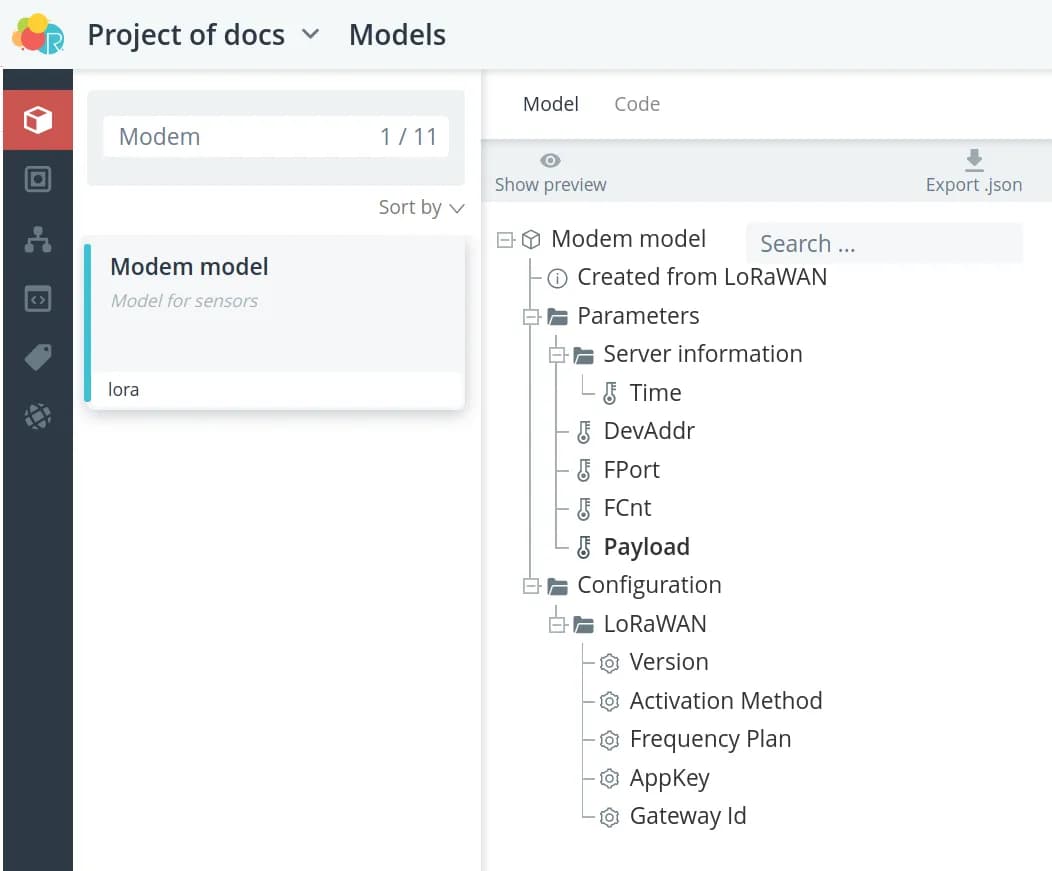Collapse the Parameters folder

[x=531, y=317]
